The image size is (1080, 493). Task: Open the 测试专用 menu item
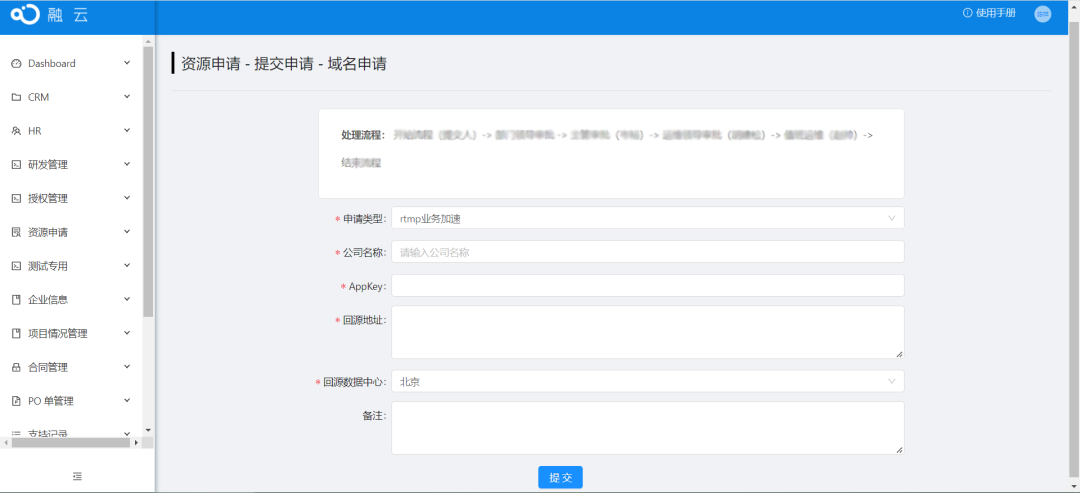pos(48,266)
